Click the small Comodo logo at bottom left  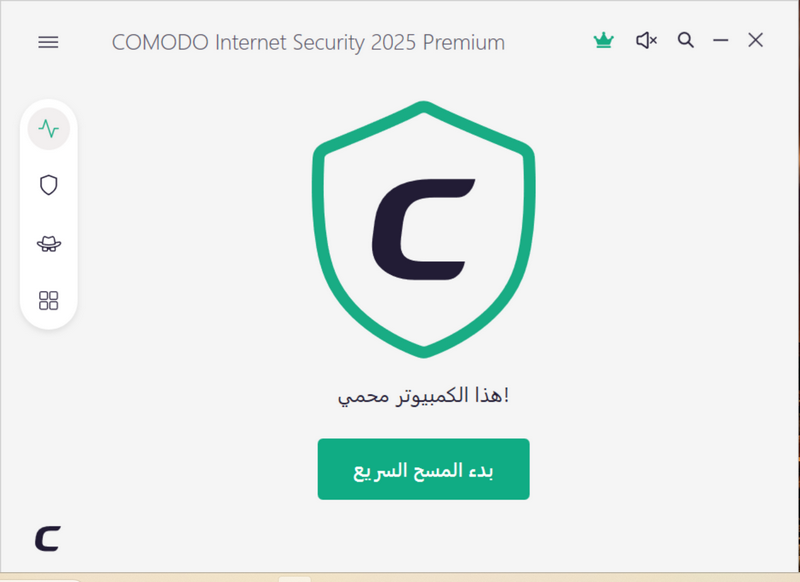pos(48,538)
